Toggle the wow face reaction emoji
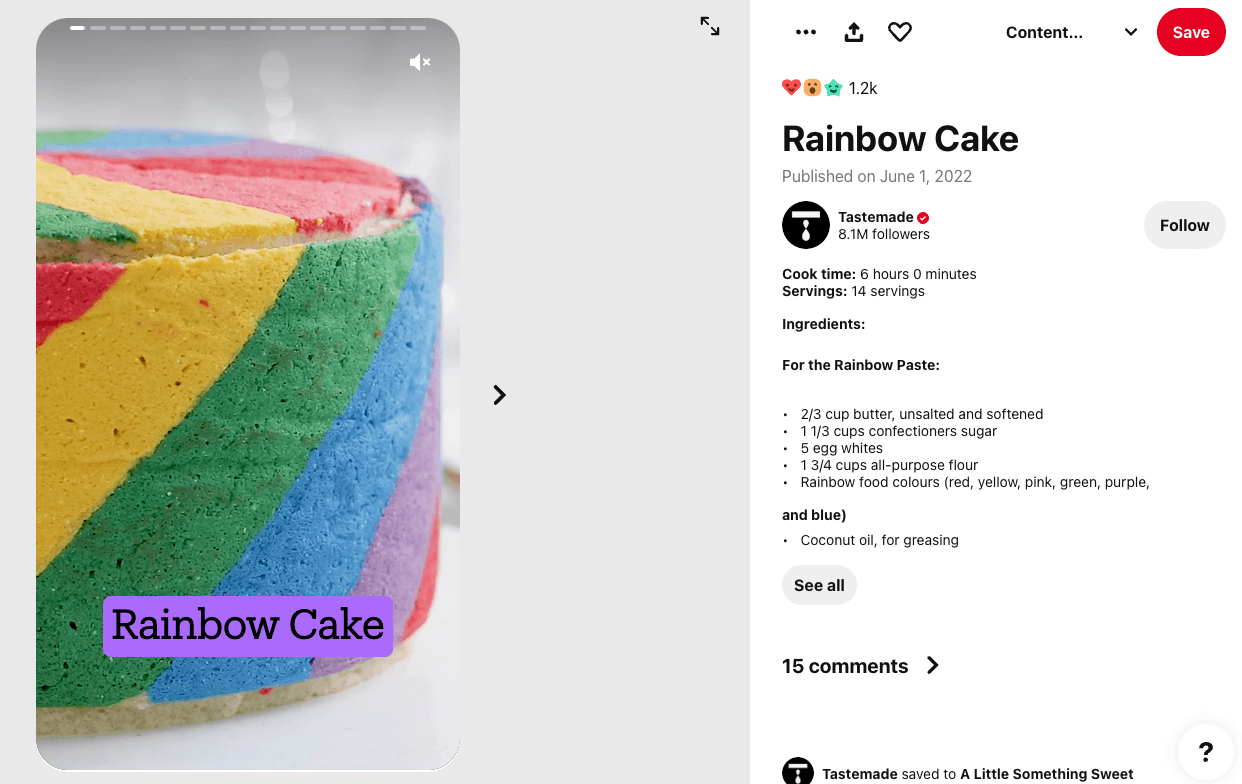 (810, 87)
